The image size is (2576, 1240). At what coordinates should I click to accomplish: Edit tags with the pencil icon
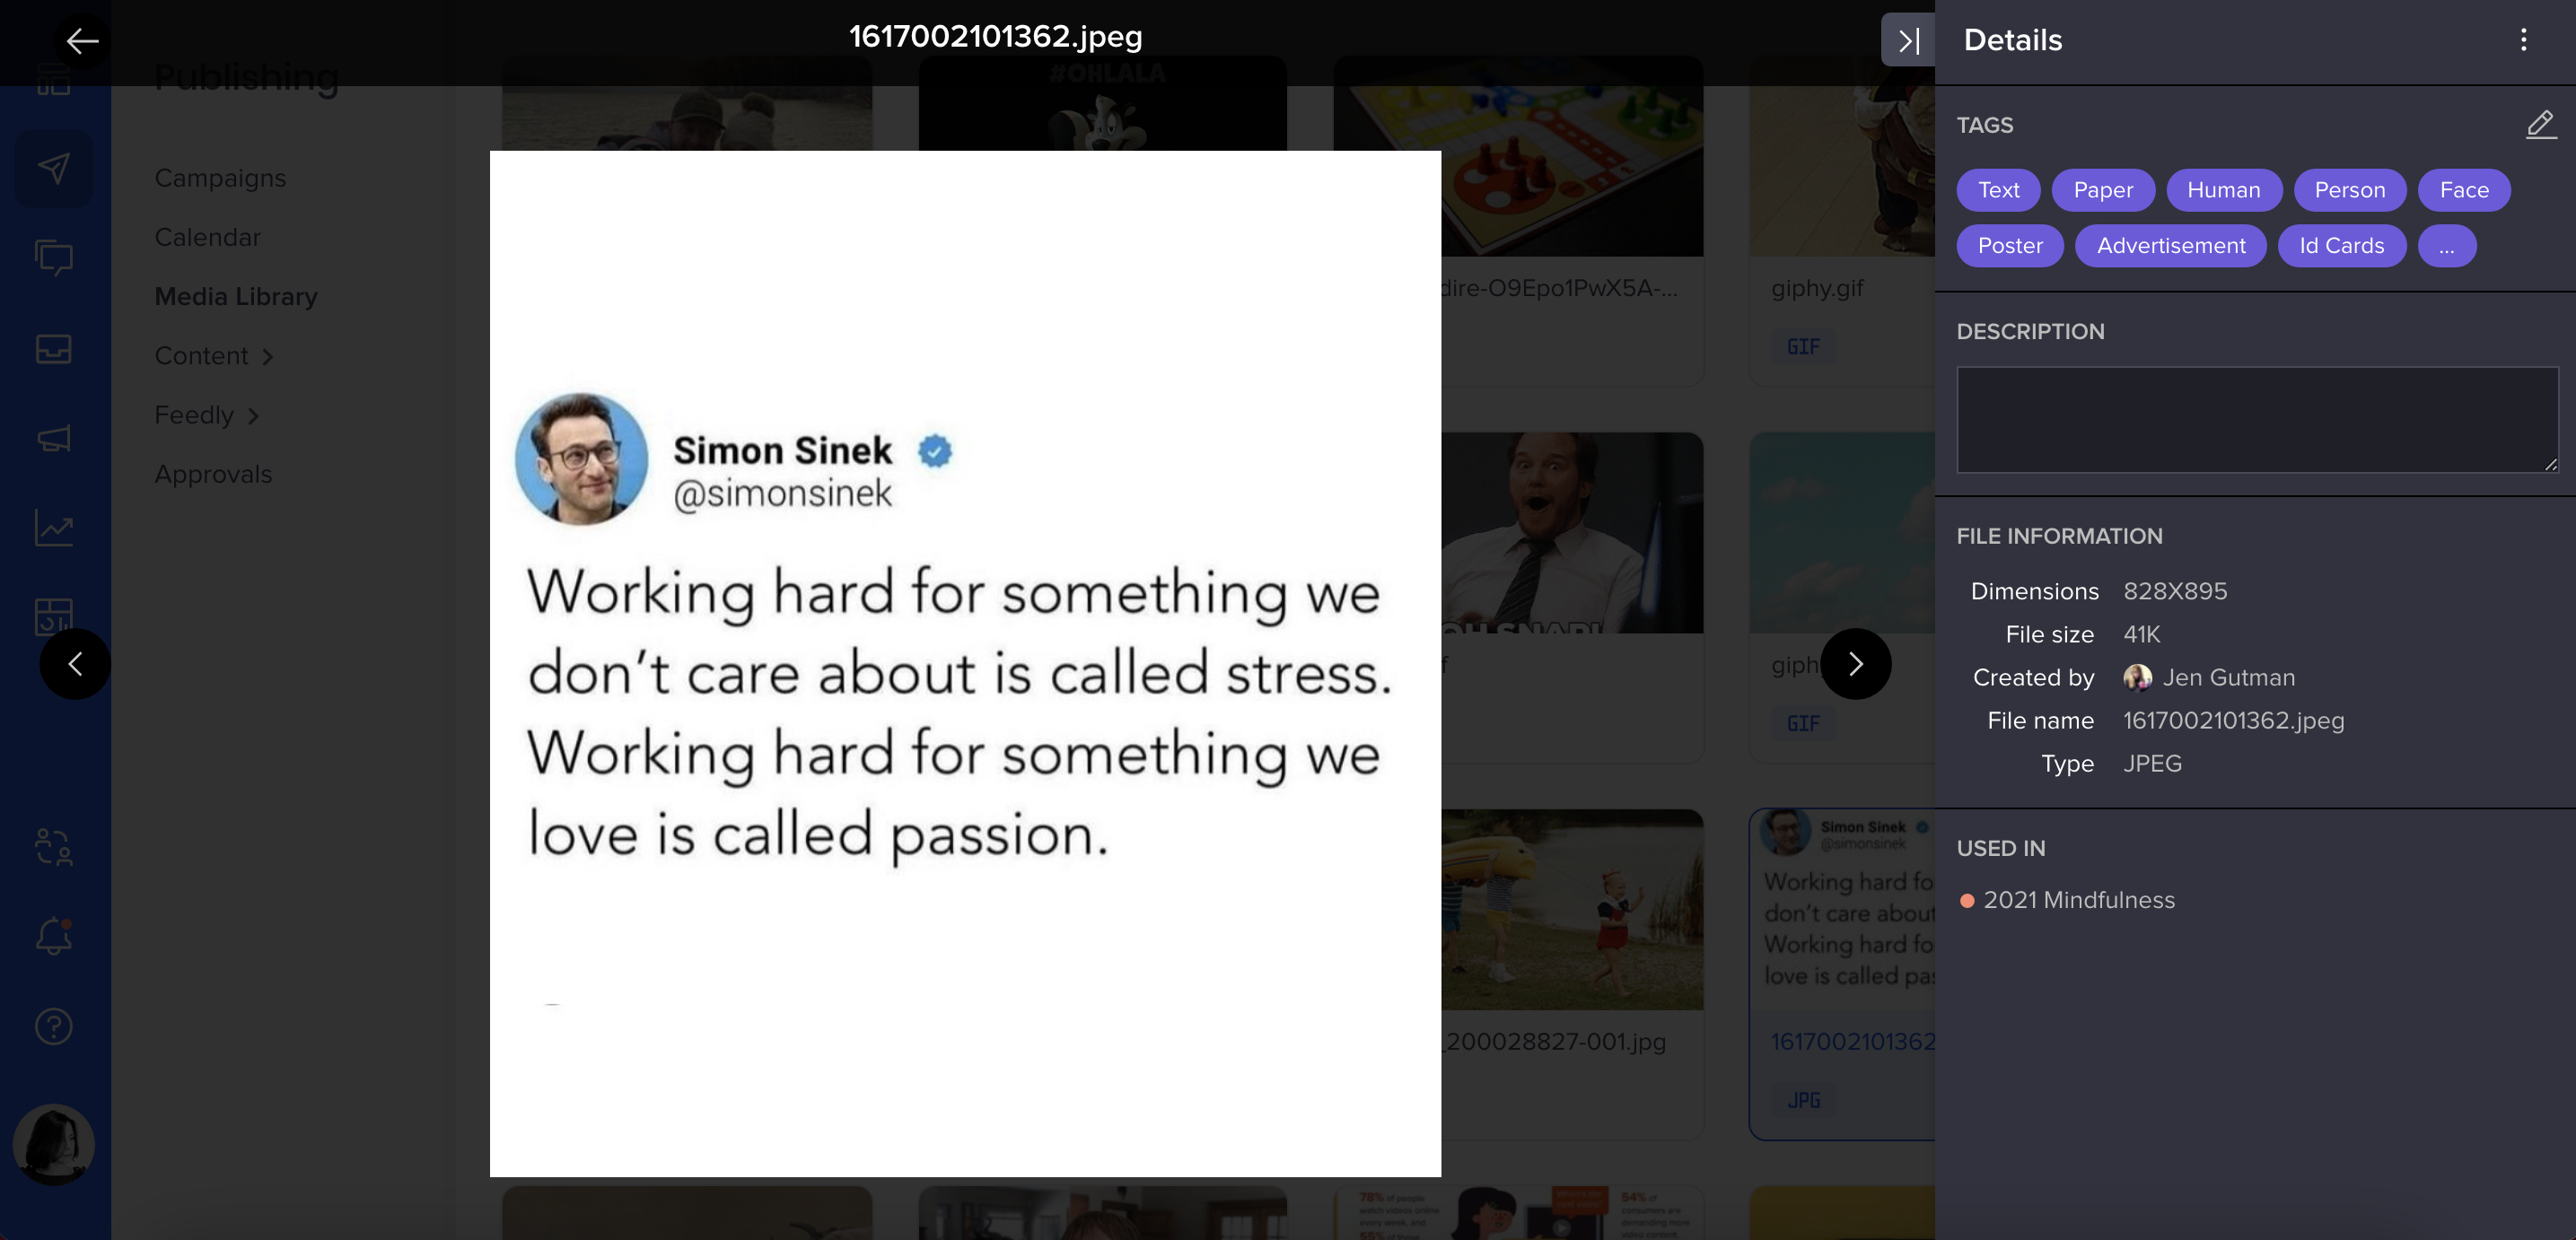coord(2540,125)
